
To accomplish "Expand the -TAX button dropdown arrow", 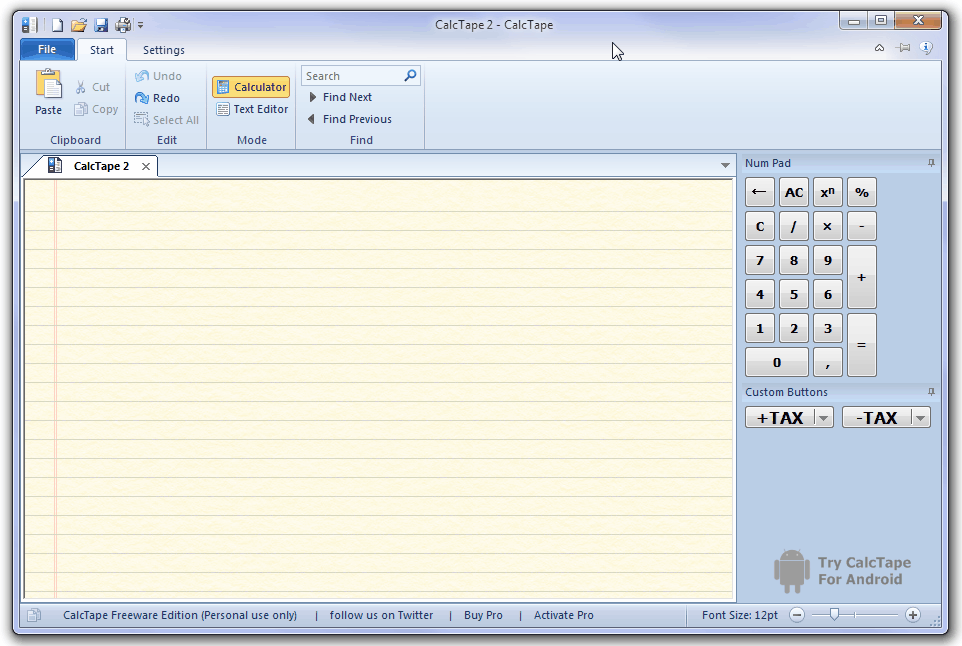I will tap(920, 418).
